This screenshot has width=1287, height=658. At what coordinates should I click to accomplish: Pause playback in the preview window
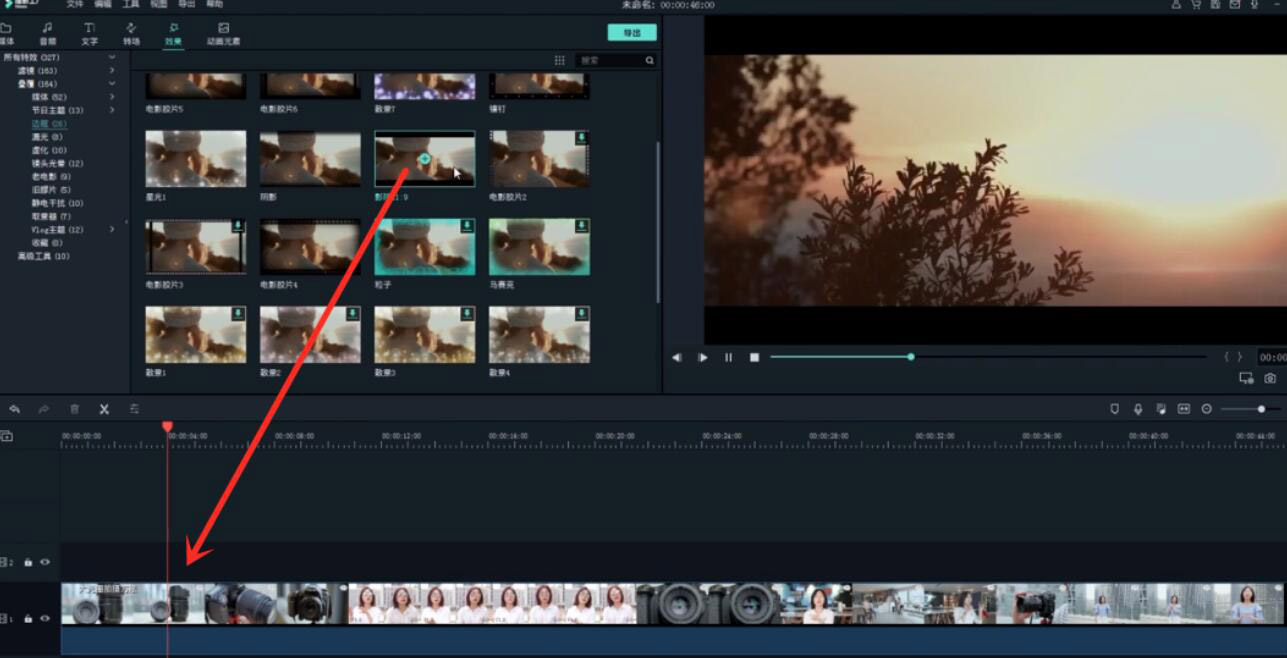pos(728,356)
